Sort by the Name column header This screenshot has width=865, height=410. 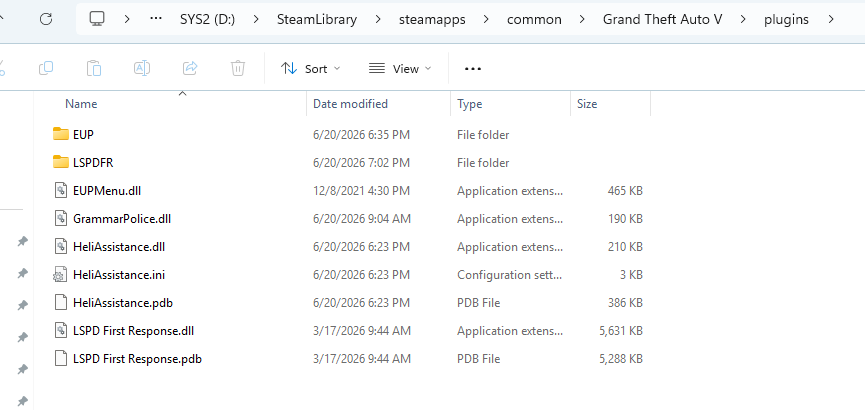[81, 104]
